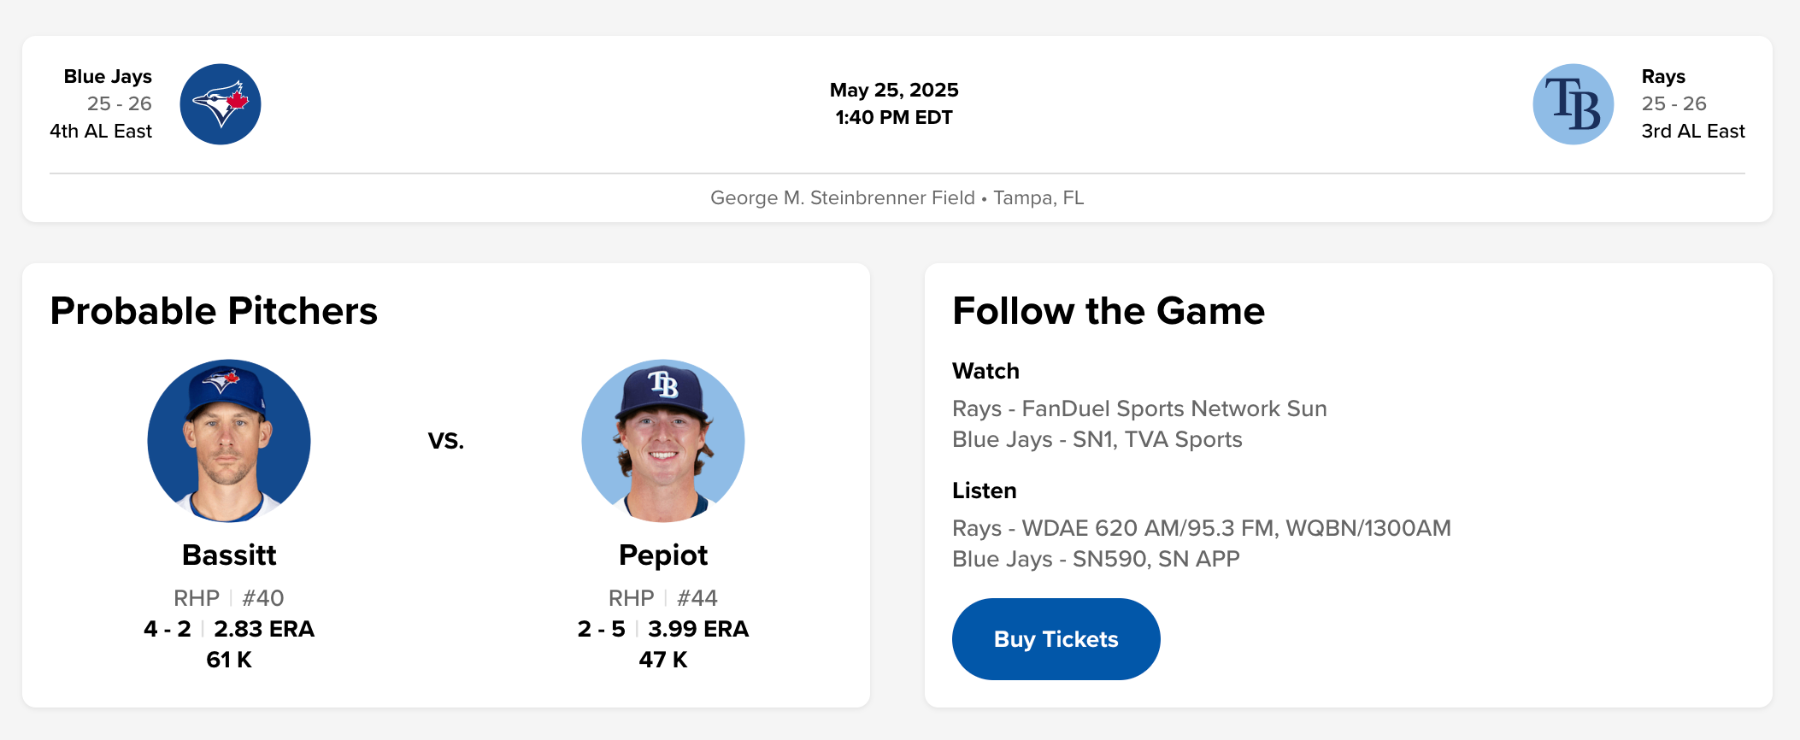Click Blue Jays SN590, SN APP listing
This screenshot has width=1800, height=740.
(1095, 559)
